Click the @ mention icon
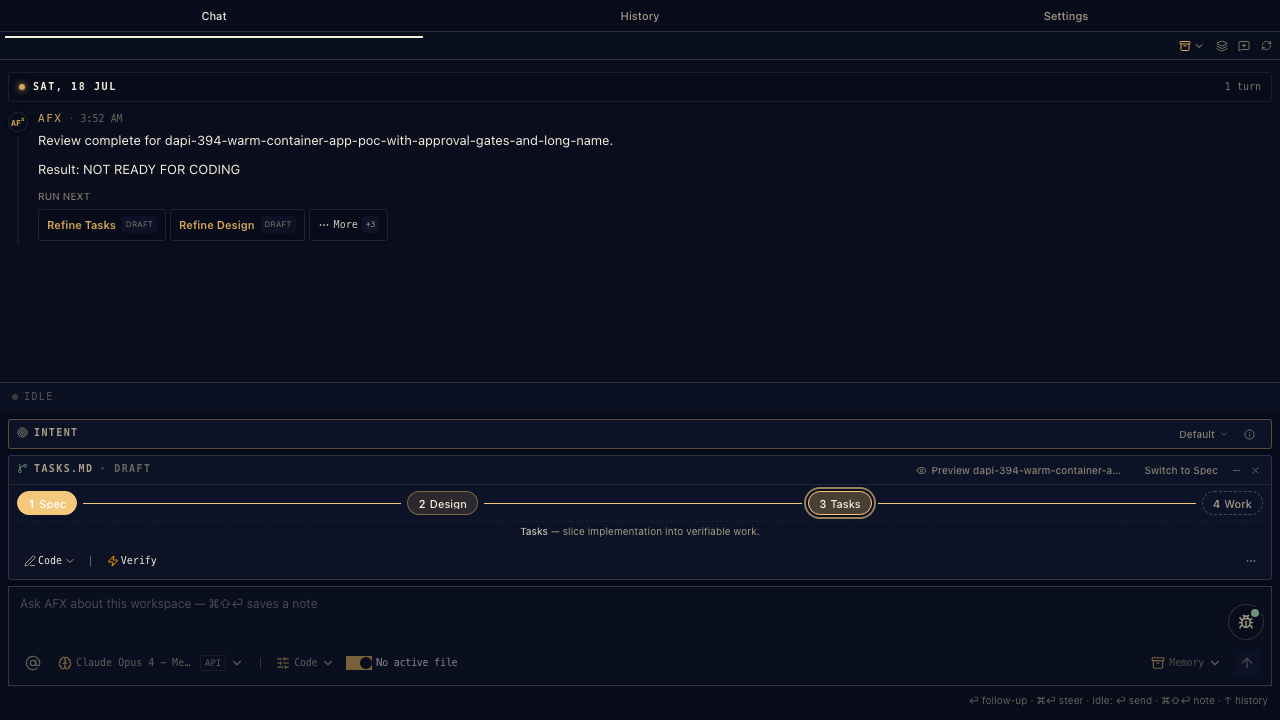 (x=33, y=662)
